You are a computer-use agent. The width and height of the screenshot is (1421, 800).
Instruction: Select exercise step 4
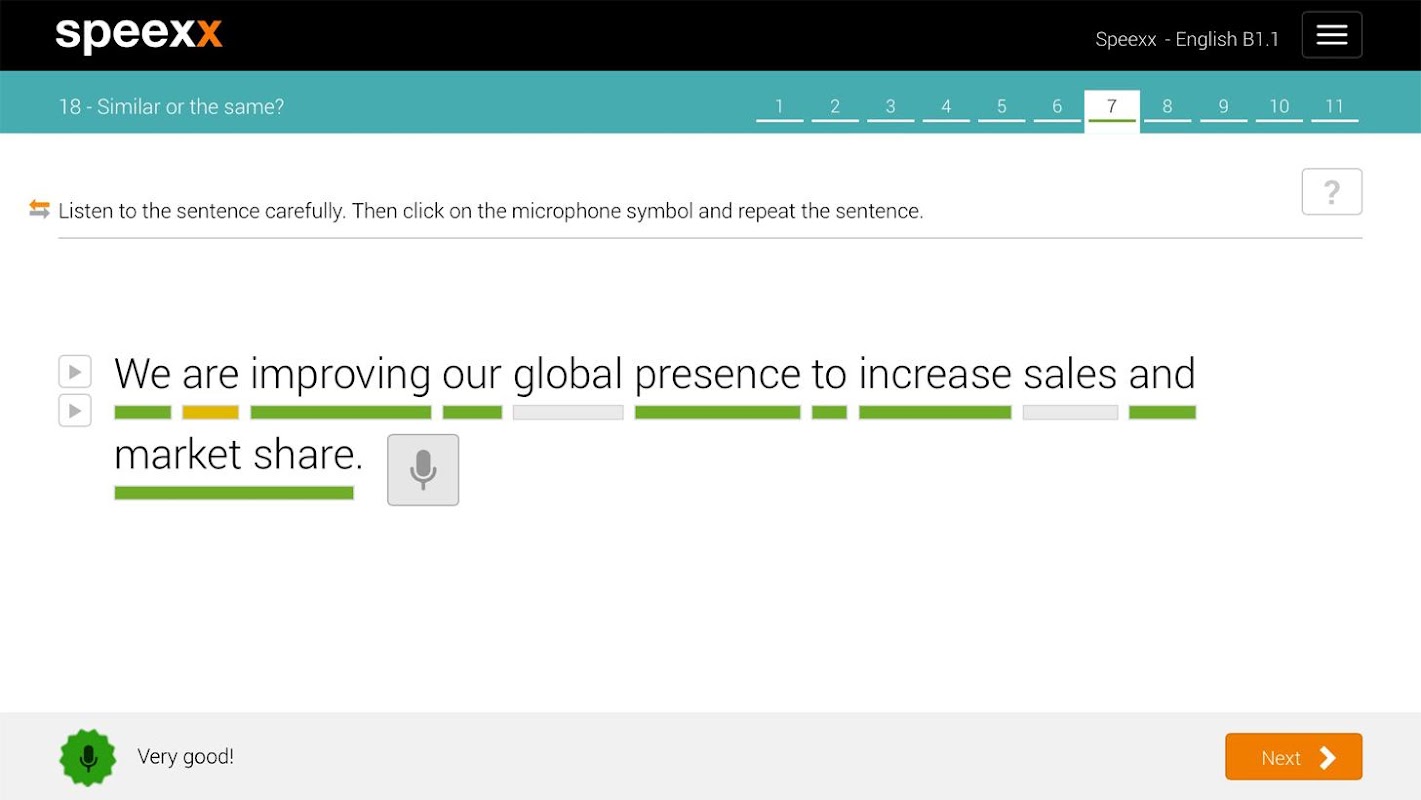(946, 107)
